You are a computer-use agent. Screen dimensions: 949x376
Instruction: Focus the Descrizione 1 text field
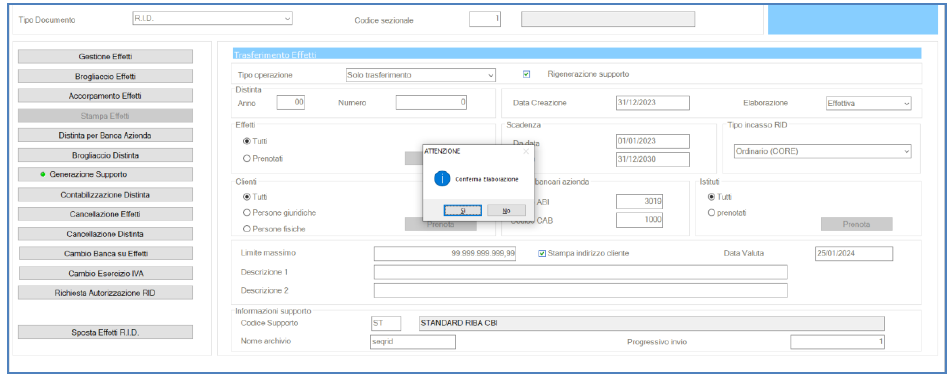pyautogui.click(x=580, y=272)
